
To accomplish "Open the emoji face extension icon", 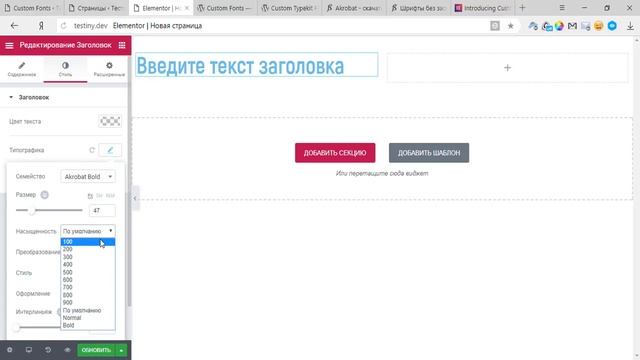I will pyautogui.click(x=598, y=26).
